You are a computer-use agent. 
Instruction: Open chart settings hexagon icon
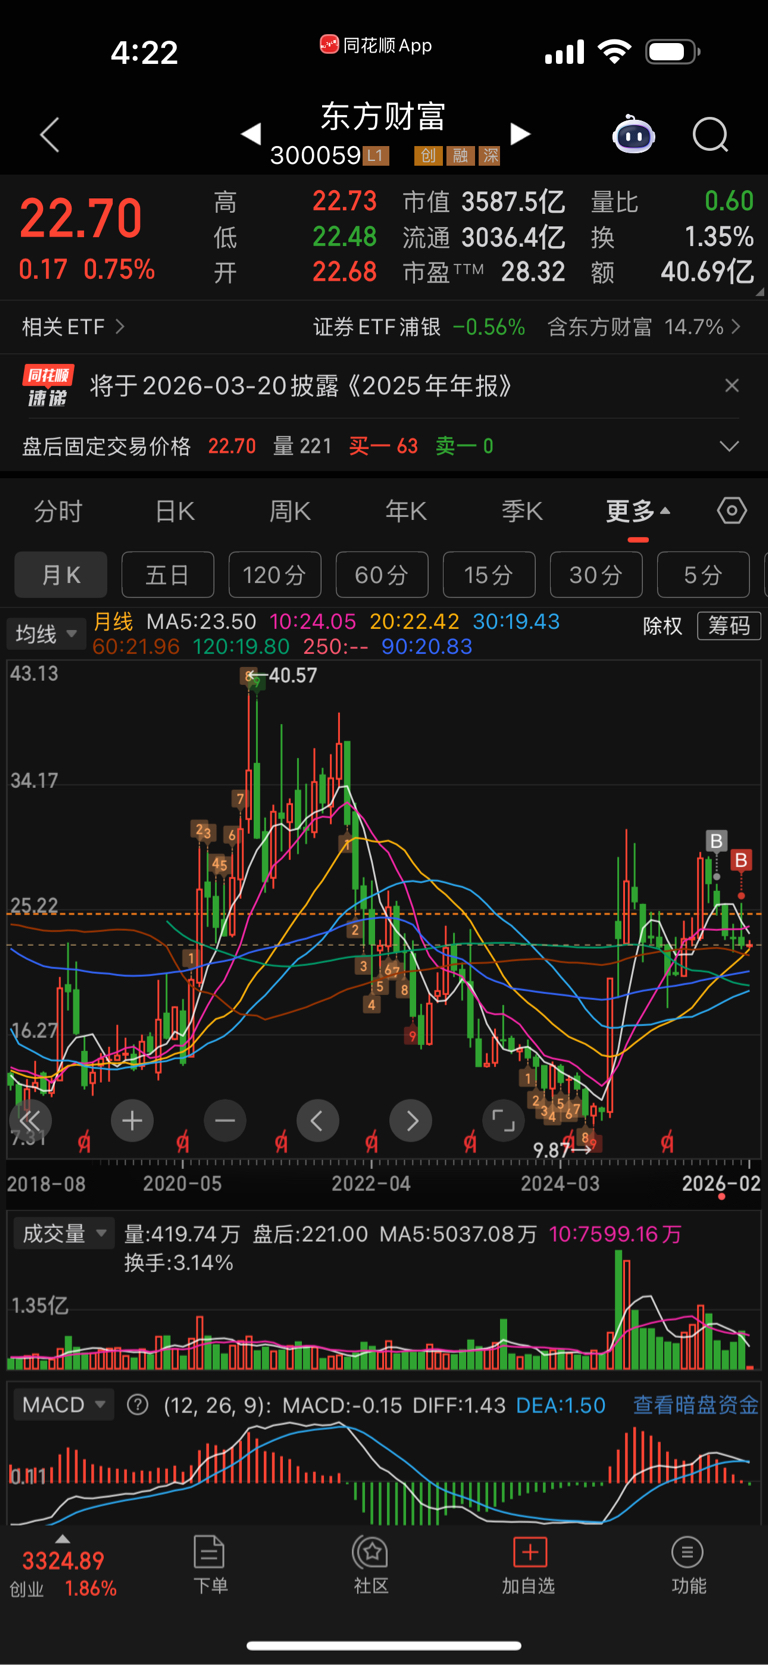pyautogui.click(x=732, y=511)
